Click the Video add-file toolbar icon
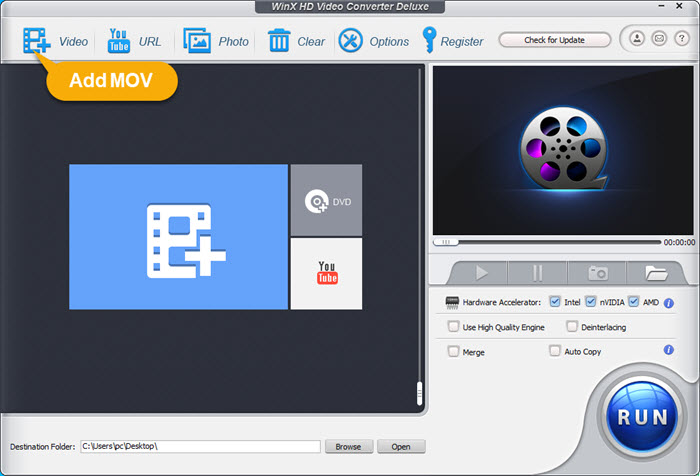 coord(37,41)
